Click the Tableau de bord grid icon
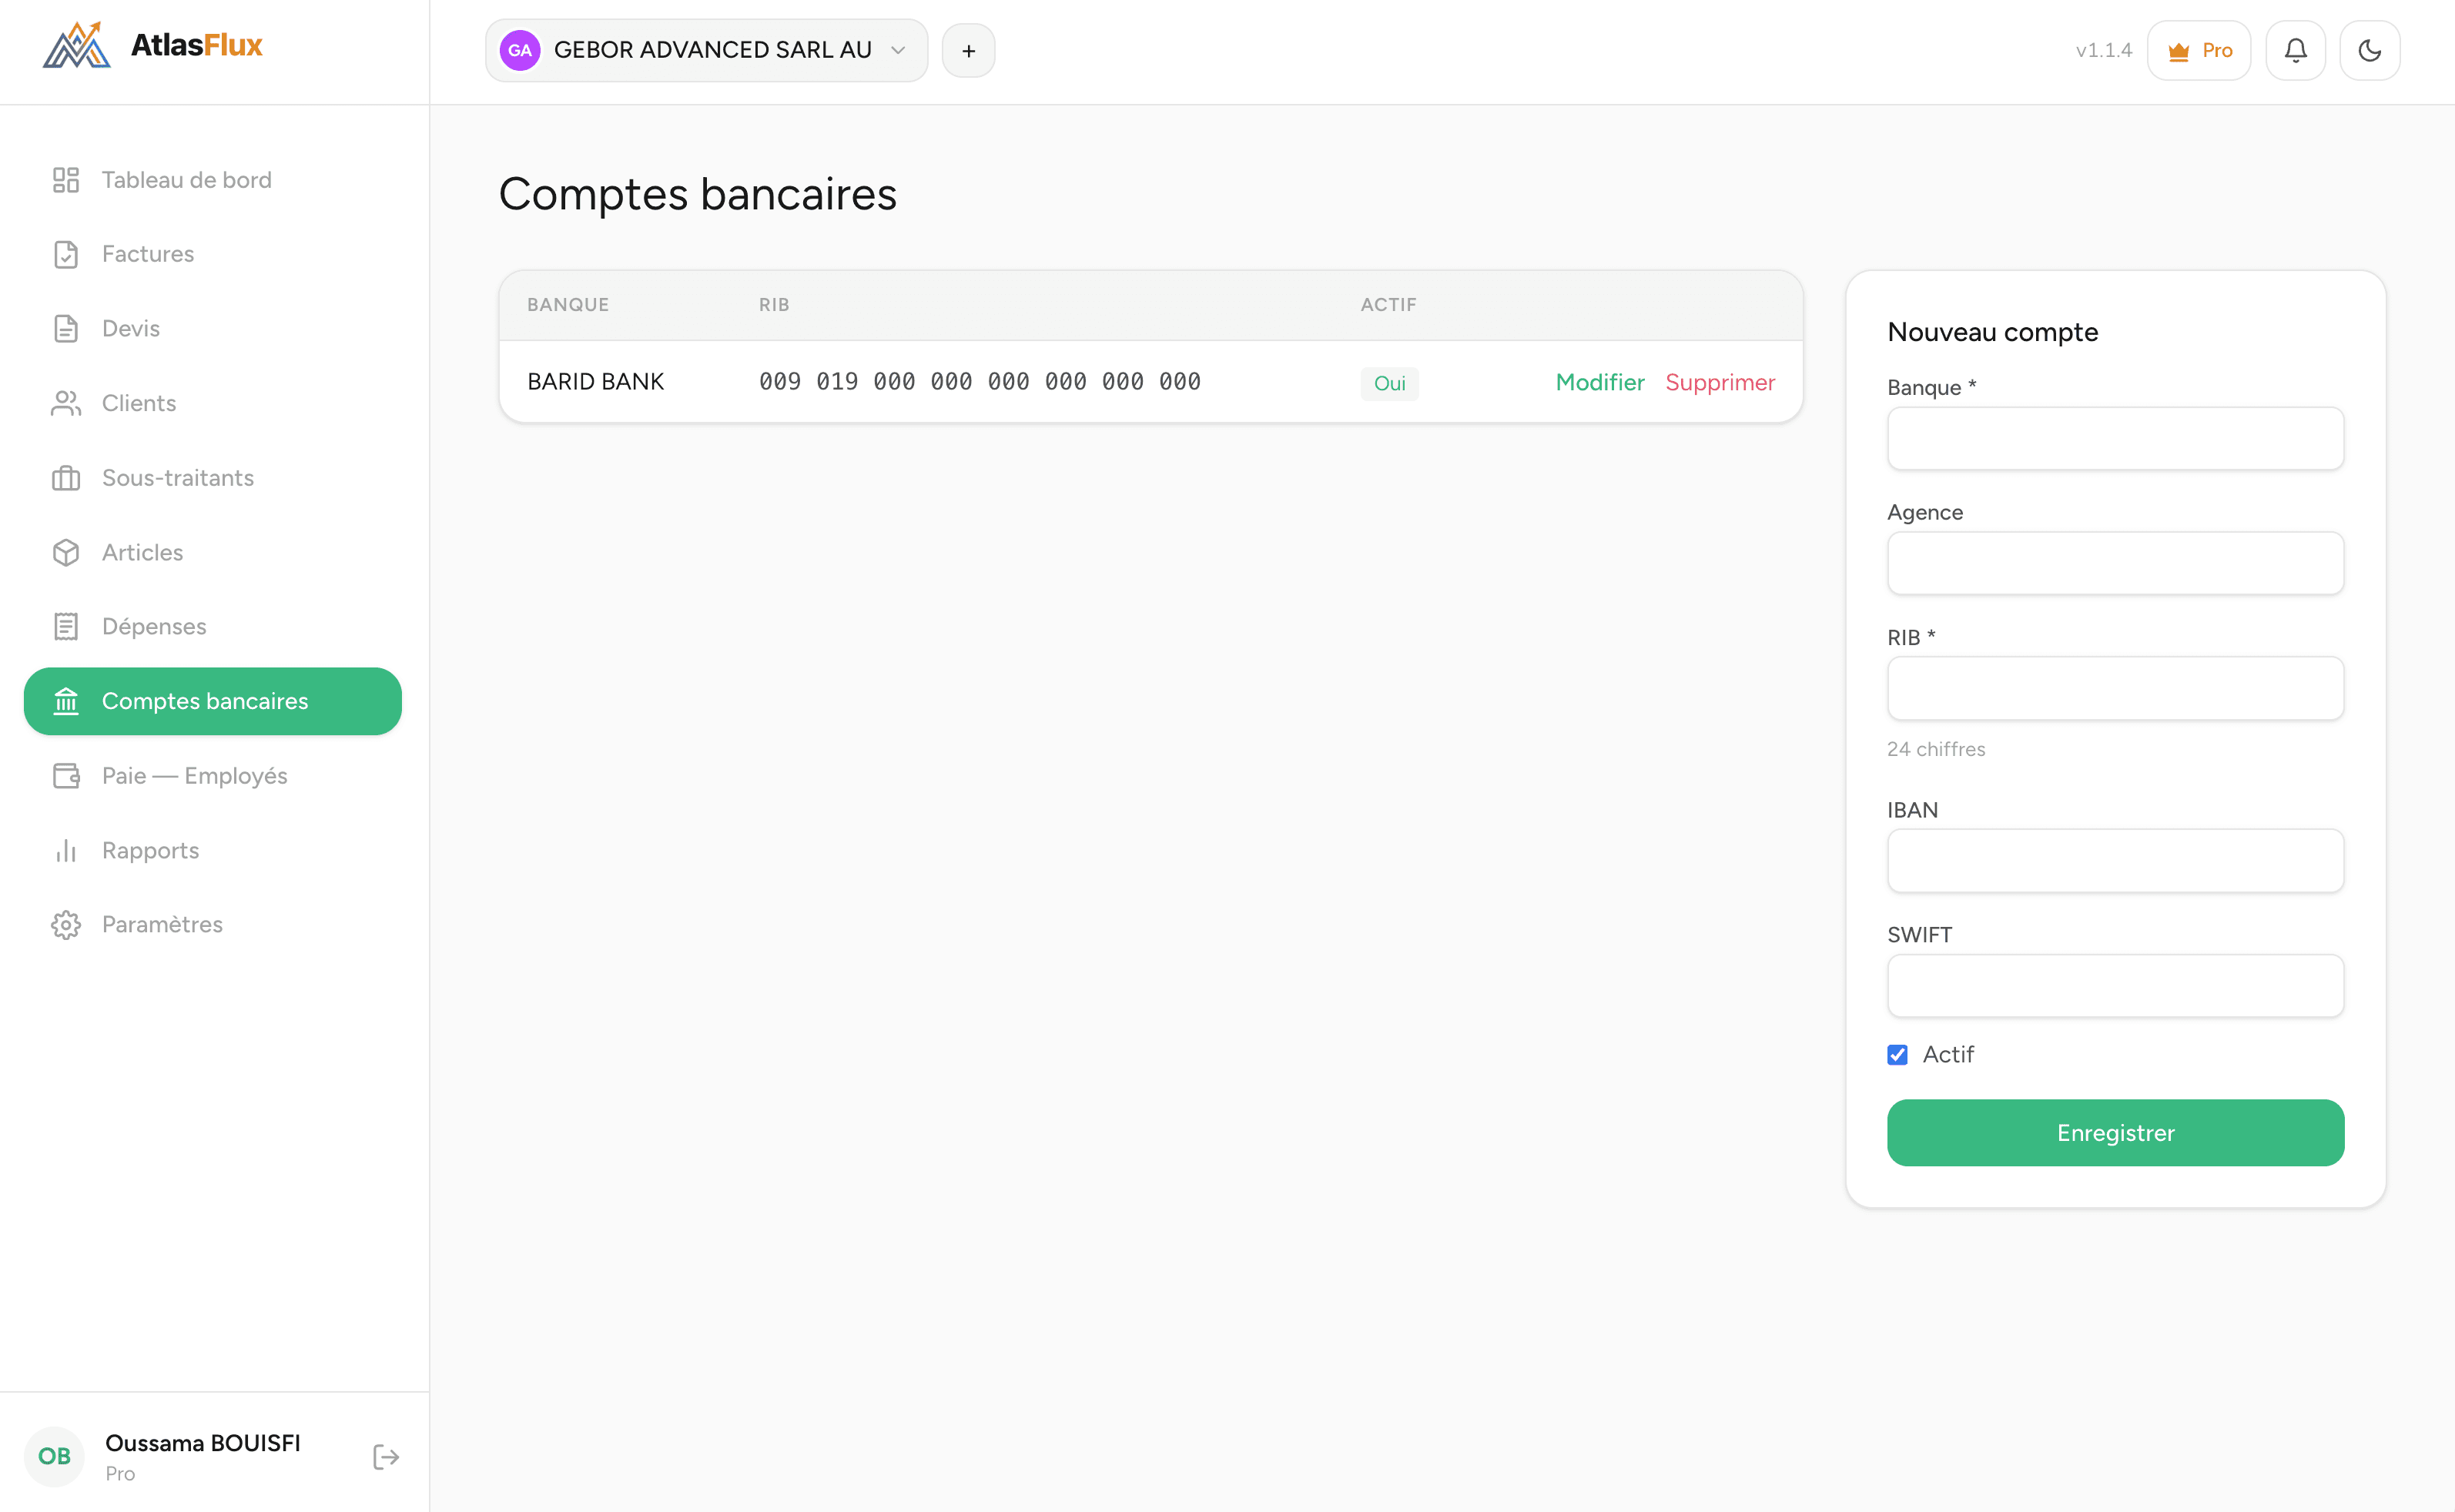Screen dimensions: 2455x1512 [x=66, y=180]
